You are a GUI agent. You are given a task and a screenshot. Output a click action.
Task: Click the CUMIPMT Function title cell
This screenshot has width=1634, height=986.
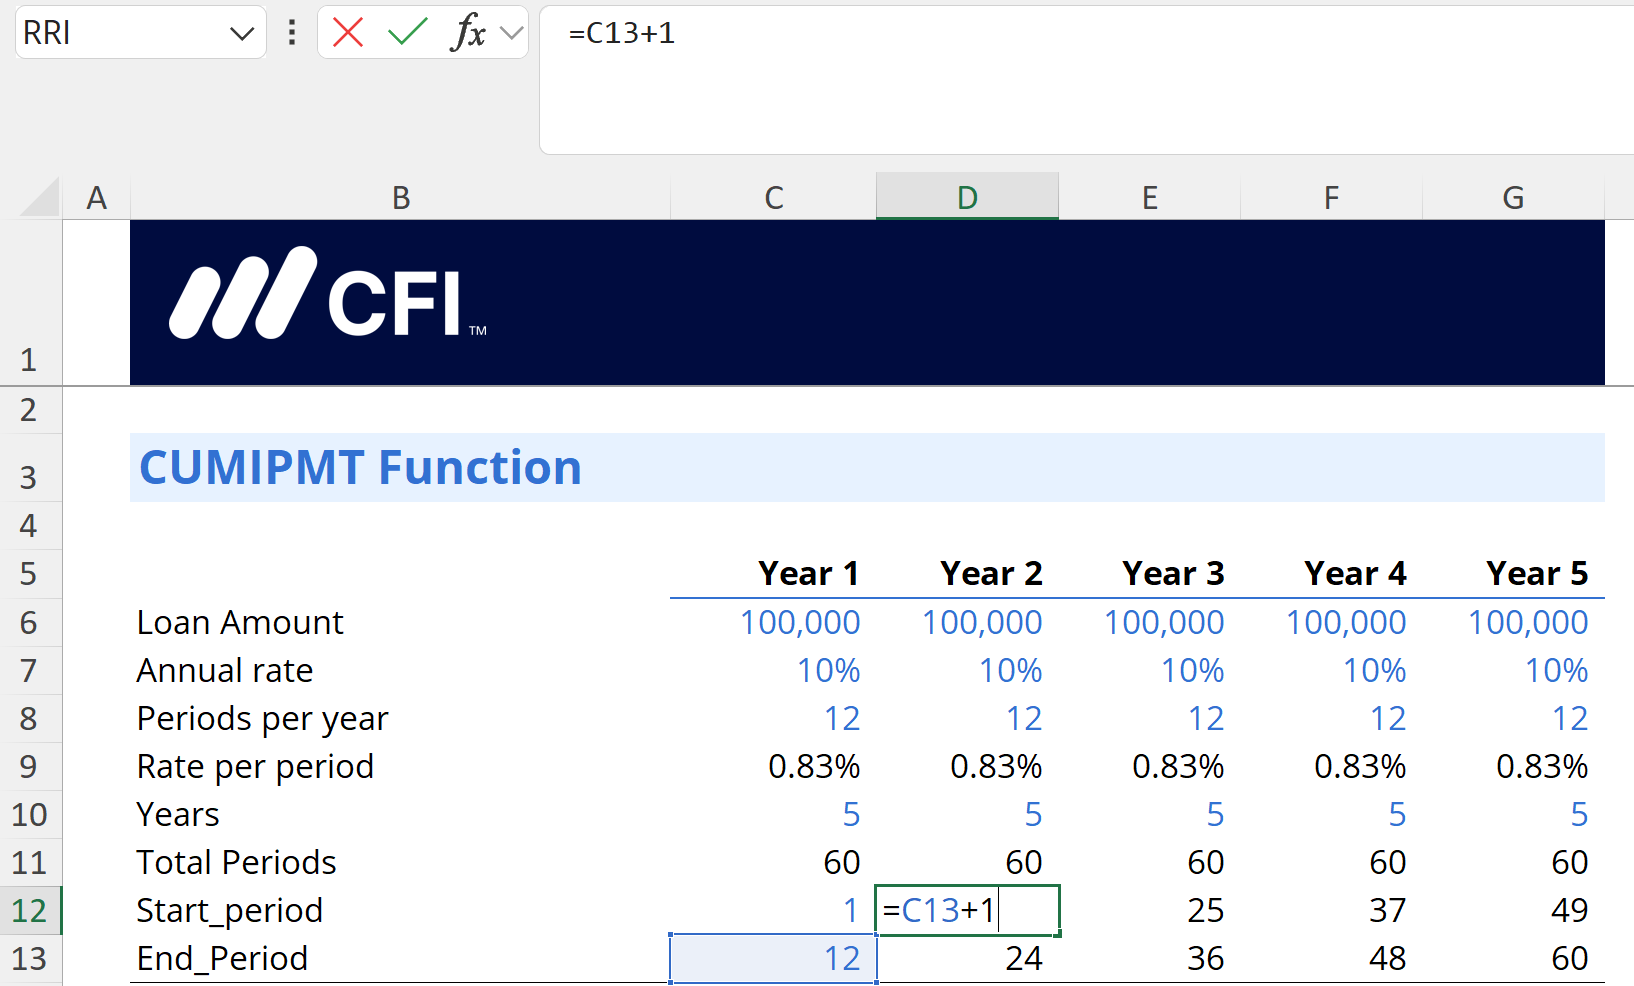360,467
